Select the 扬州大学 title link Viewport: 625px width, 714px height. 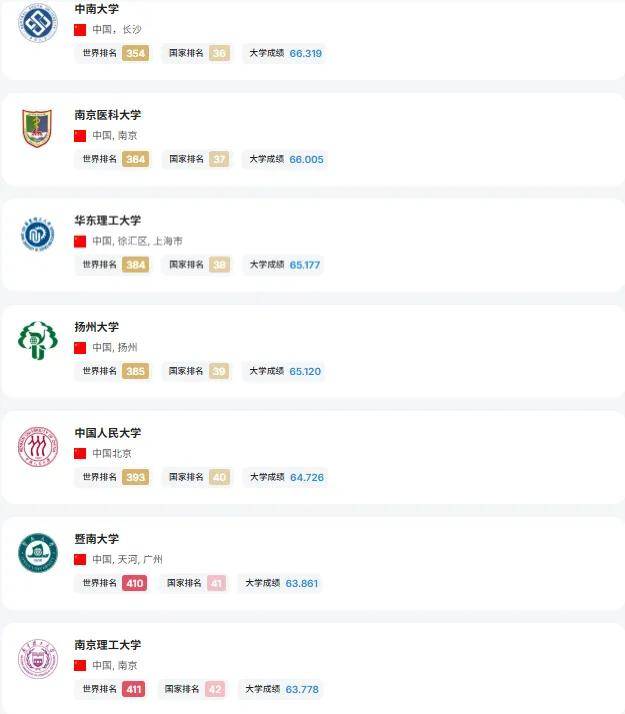pyautogui.click(x=96, y=327)
